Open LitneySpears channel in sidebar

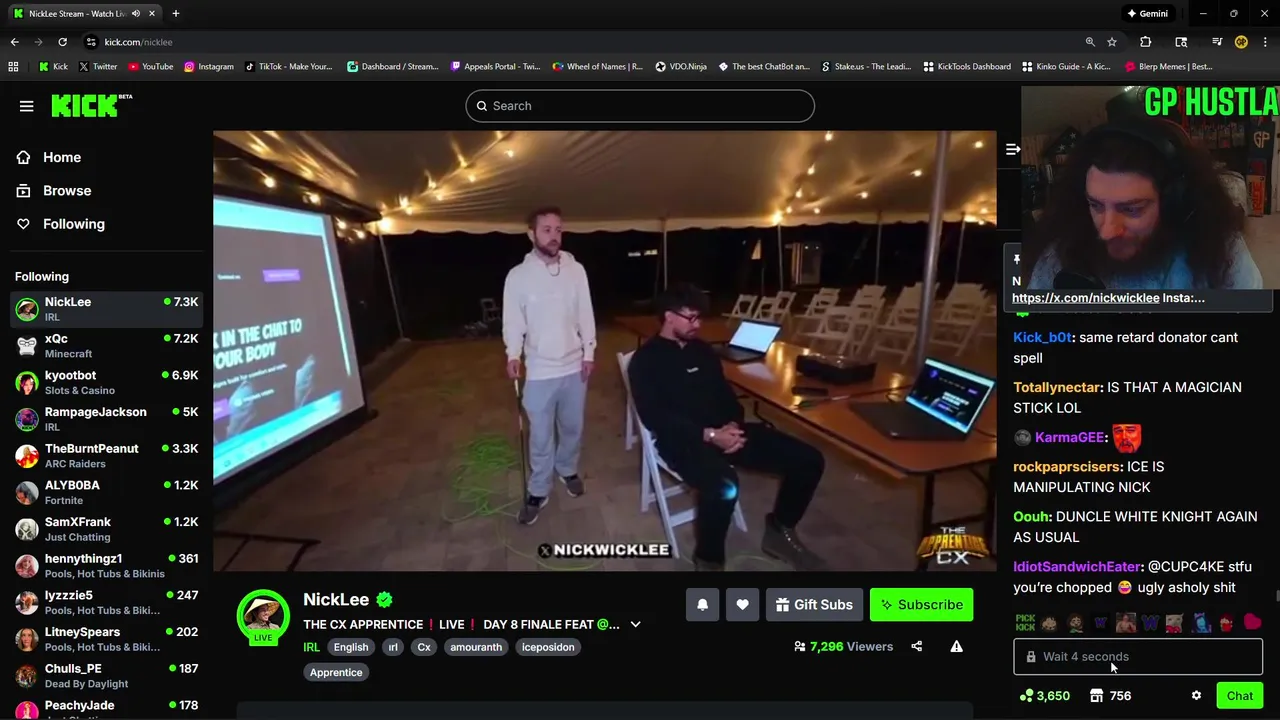(107, 639)
